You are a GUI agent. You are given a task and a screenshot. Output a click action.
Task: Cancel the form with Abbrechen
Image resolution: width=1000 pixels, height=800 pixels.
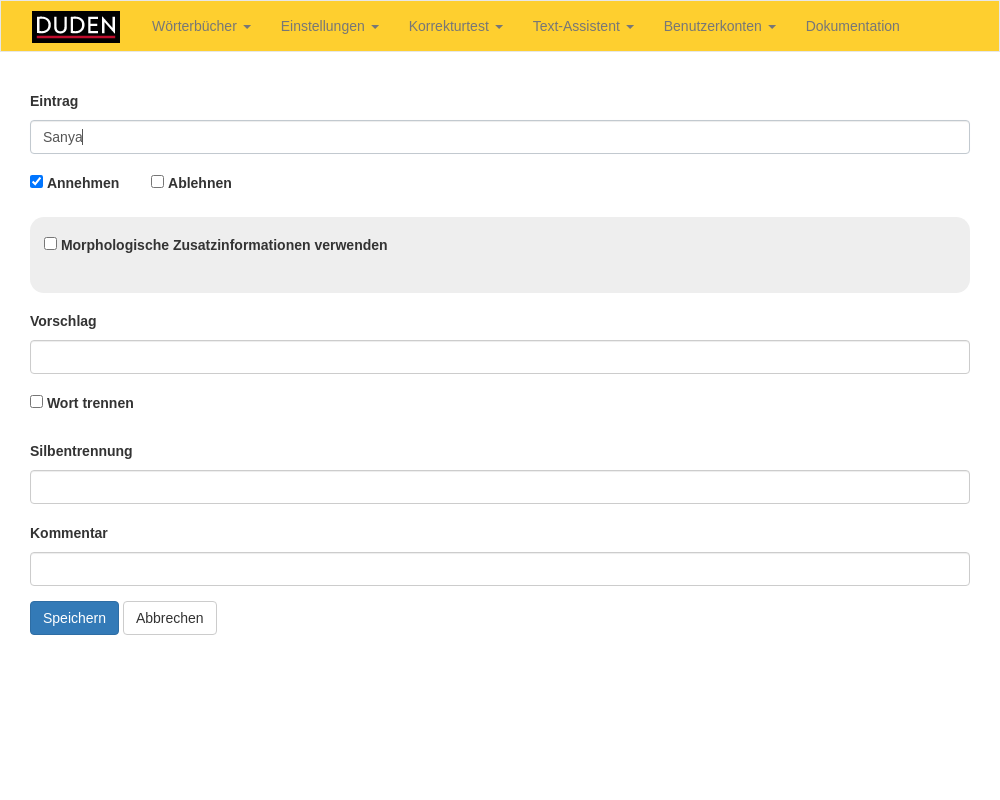169,618
